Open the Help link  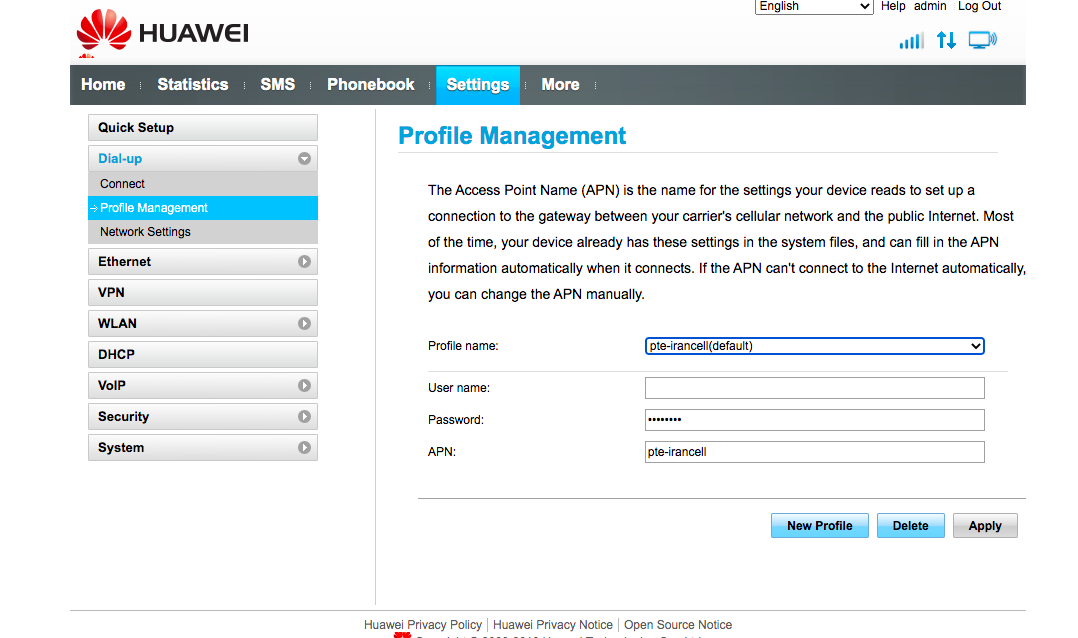click(893, 6)
